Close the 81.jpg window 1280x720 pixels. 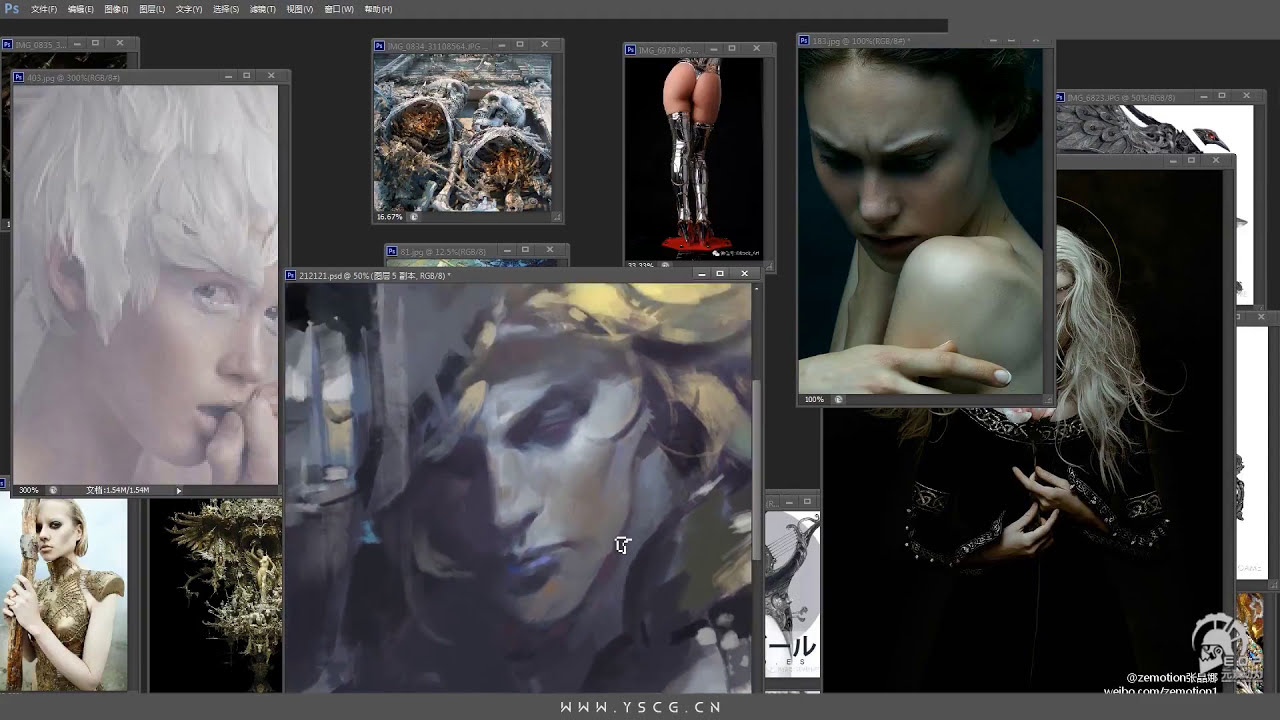click(x=550, y=249)
